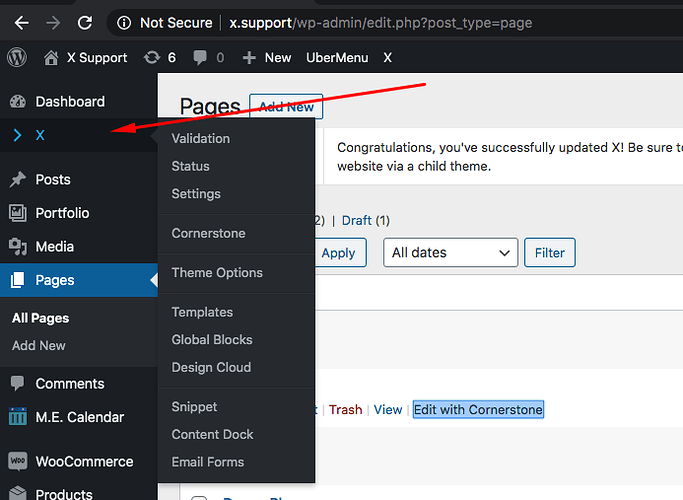Open Email Forms in X submenu
This screenshot has height=500, width=683.
coord(208,462)
